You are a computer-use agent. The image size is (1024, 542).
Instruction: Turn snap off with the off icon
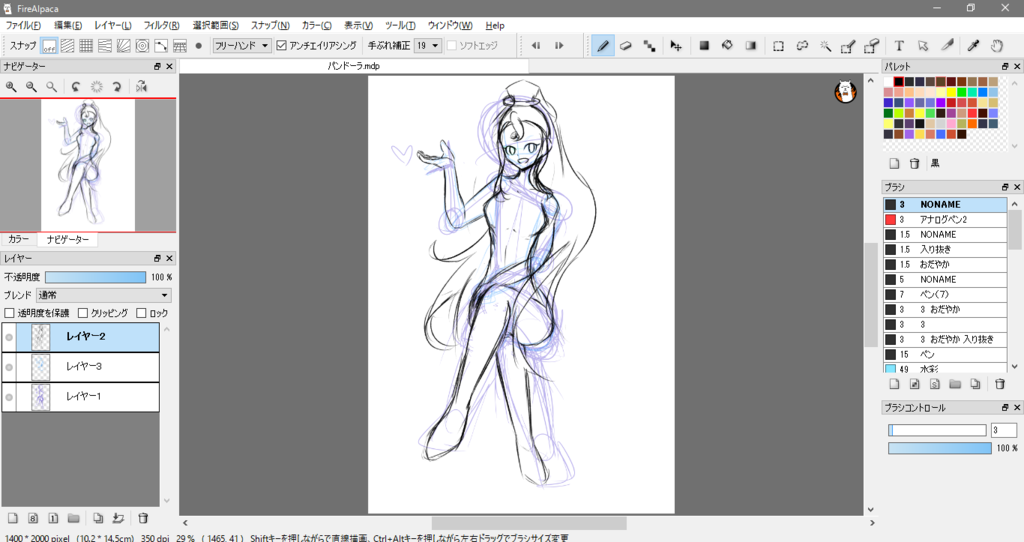click(x=49, y=46)
